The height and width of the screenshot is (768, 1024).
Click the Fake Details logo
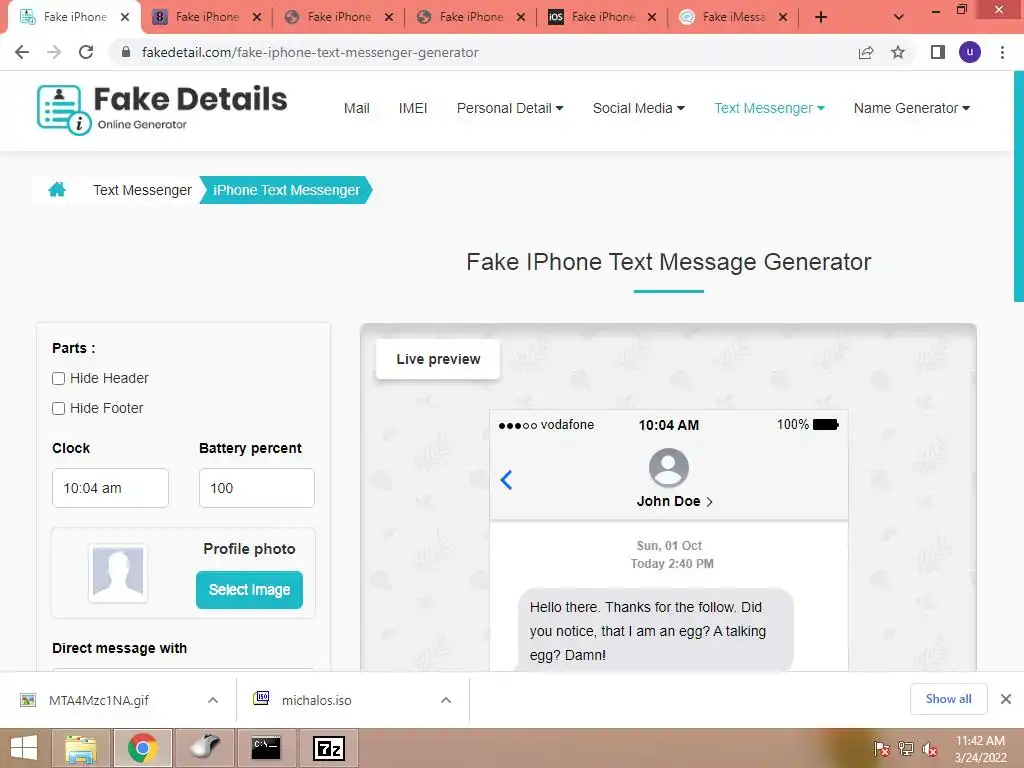[162, 109]
